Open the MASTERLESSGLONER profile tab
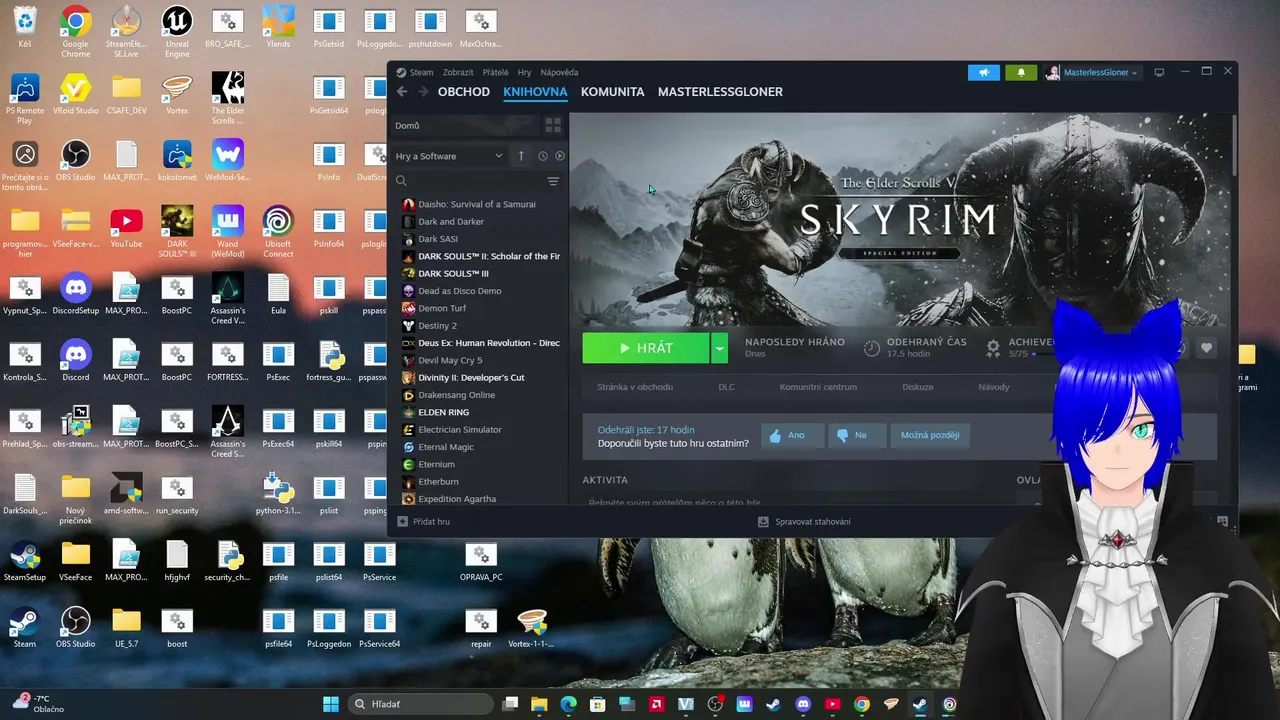The height and width of the screenshot is (720, 1280). click(x=720, y=92)
